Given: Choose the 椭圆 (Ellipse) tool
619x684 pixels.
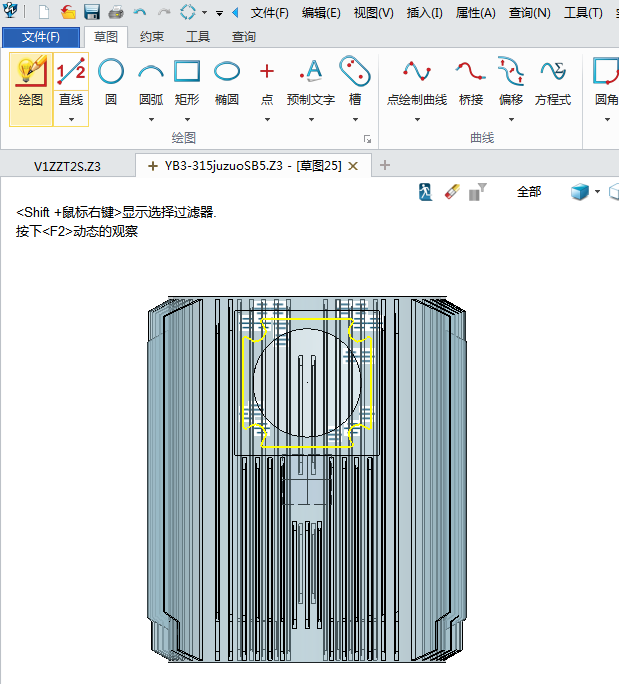Looking at the screenshot, I should pyautogui.click(x=227, y=80).
